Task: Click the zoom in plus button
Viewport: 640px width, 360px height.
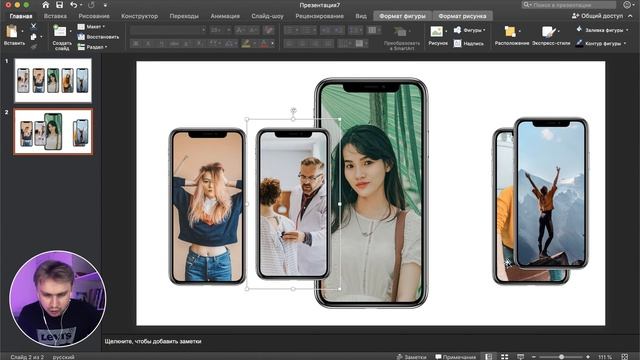Action: tap(588, 357)
